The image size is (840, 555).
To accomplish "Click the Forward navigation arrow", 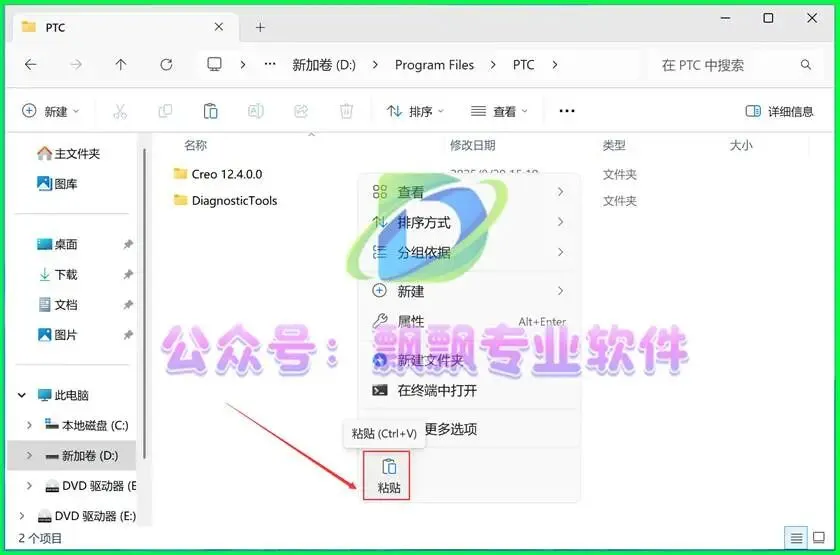I will pos(76,65).
